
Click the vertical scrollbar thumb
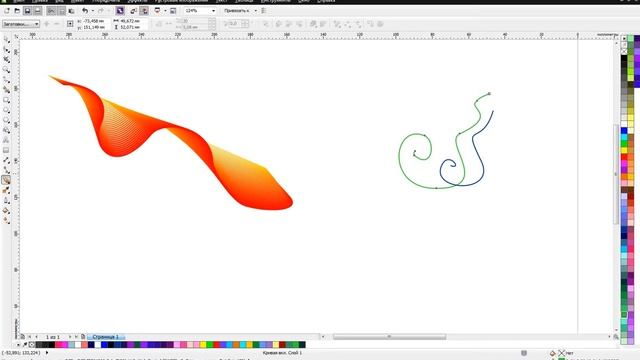[616, 174]
